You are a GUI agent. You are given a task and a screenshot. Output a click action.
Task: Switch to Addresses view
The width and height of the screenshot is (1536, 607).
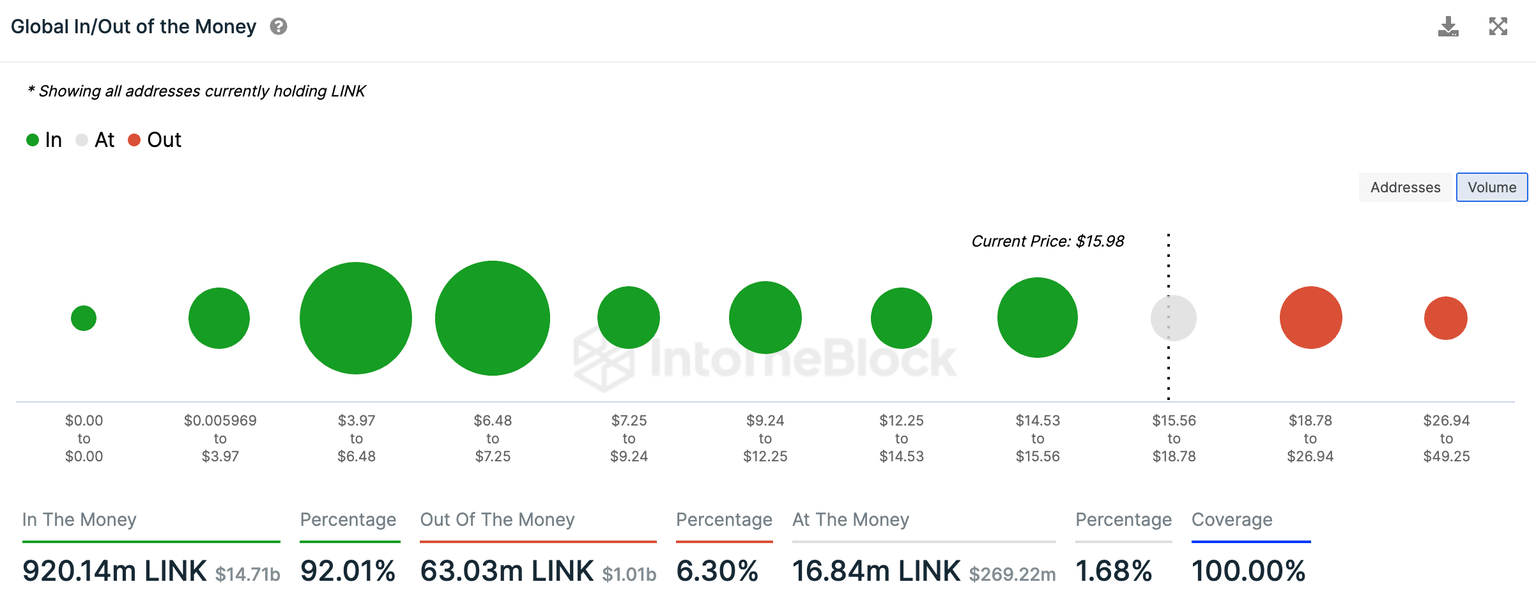[x=1405, y=187]
